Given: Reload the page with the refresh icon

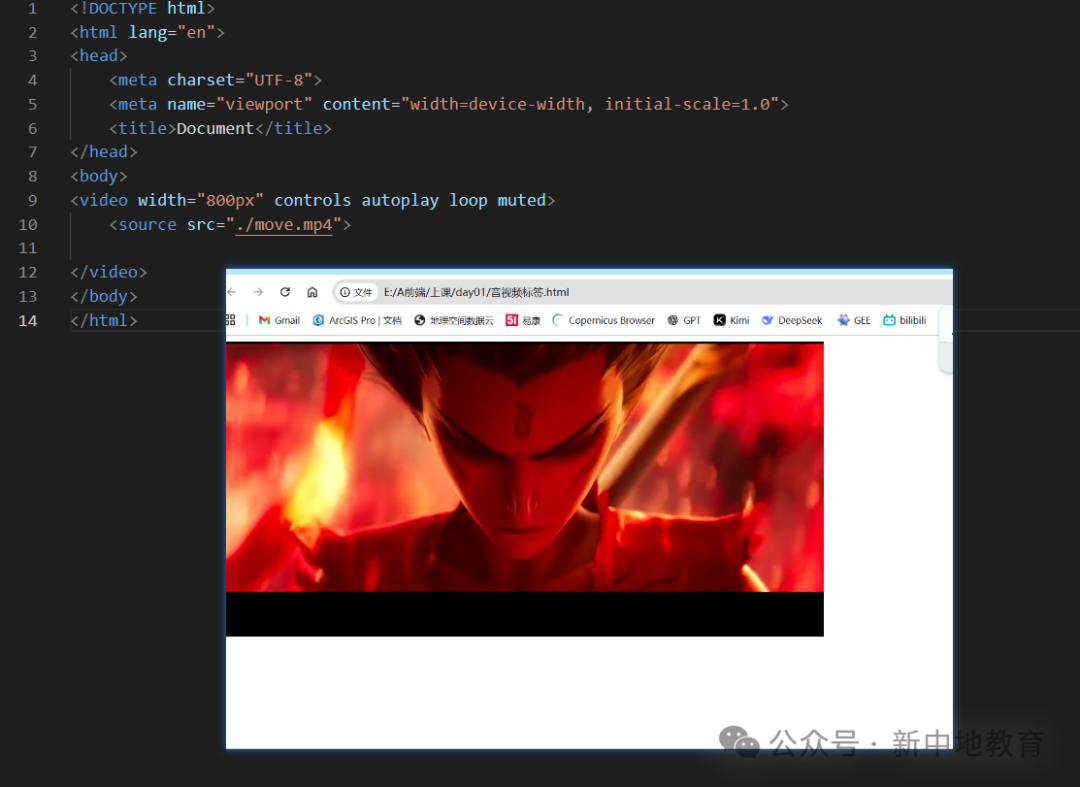Looking at the screenshot, I should pos(285,292).
